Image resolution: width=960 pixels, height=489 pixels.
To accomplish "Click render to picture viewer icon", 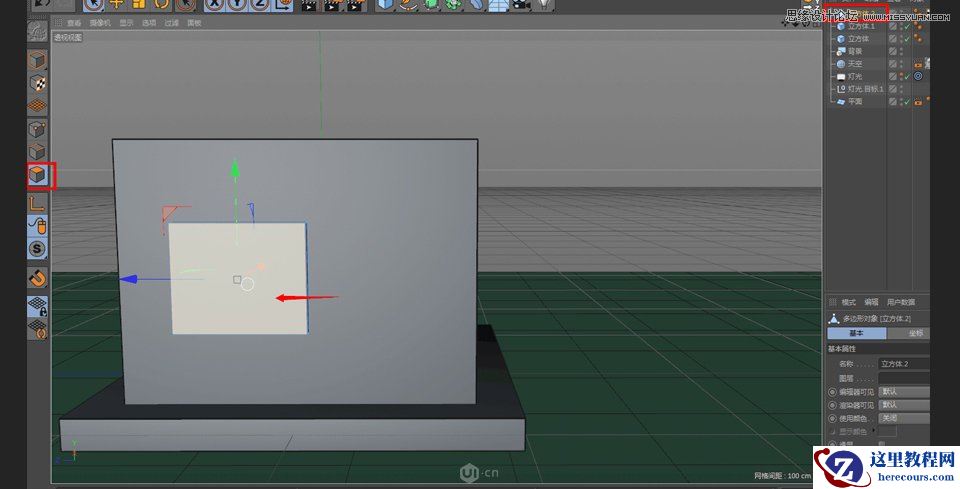I will click(x=332, y=6).
